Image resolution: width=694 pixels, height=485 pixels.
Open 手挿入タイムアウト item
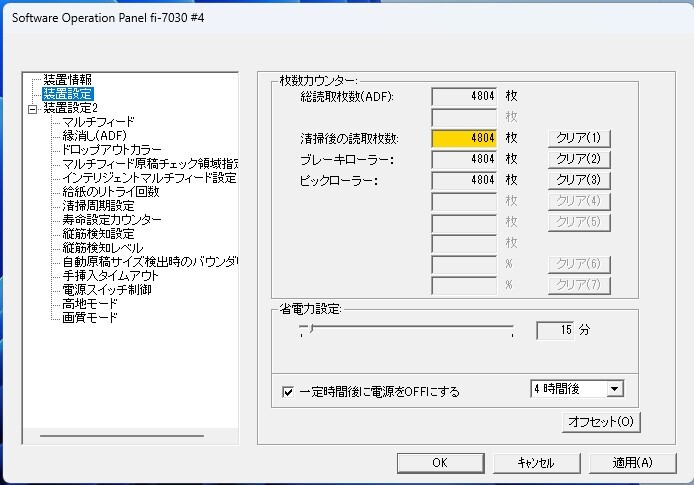click(110, 276)
